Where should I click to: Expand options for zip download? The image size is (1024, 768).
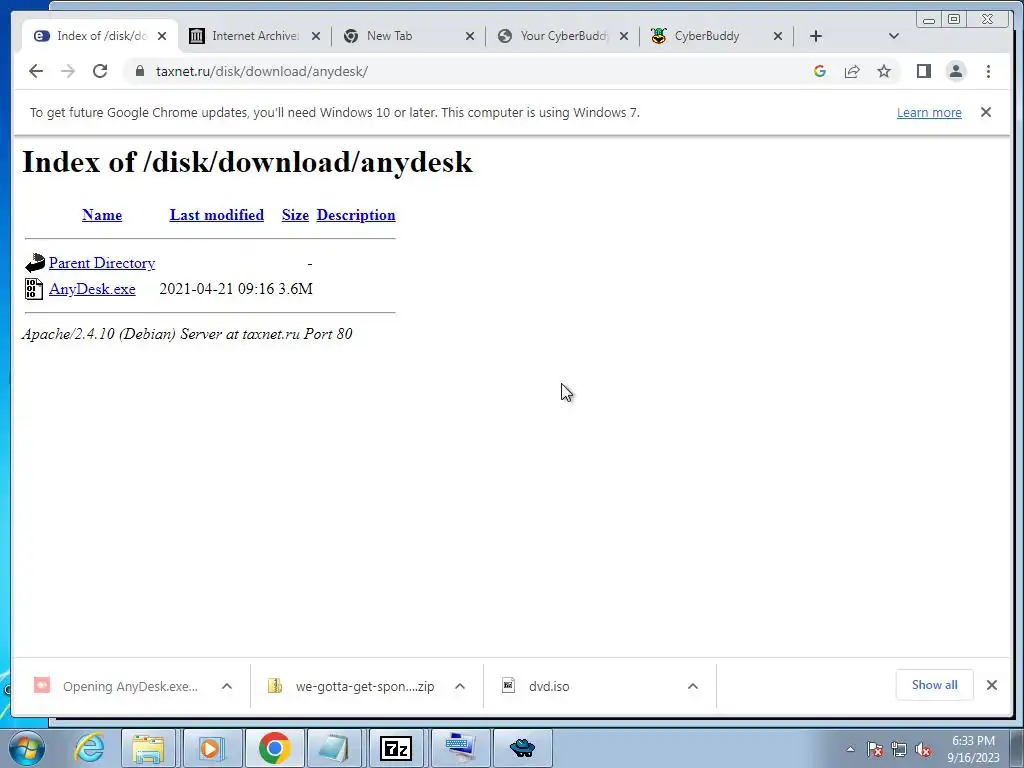click(x=460, y=686)
